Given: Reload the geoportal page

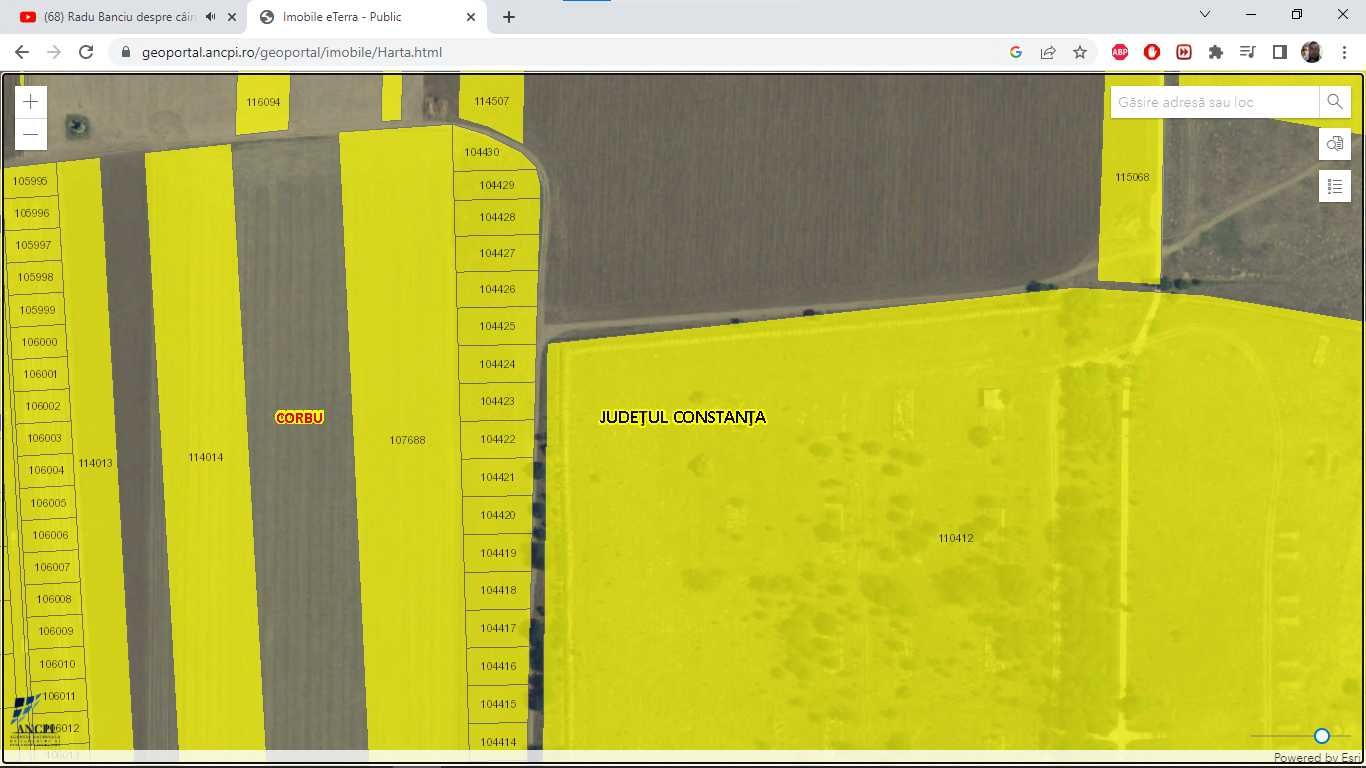Looking at the screenshot, I should 86,52.
